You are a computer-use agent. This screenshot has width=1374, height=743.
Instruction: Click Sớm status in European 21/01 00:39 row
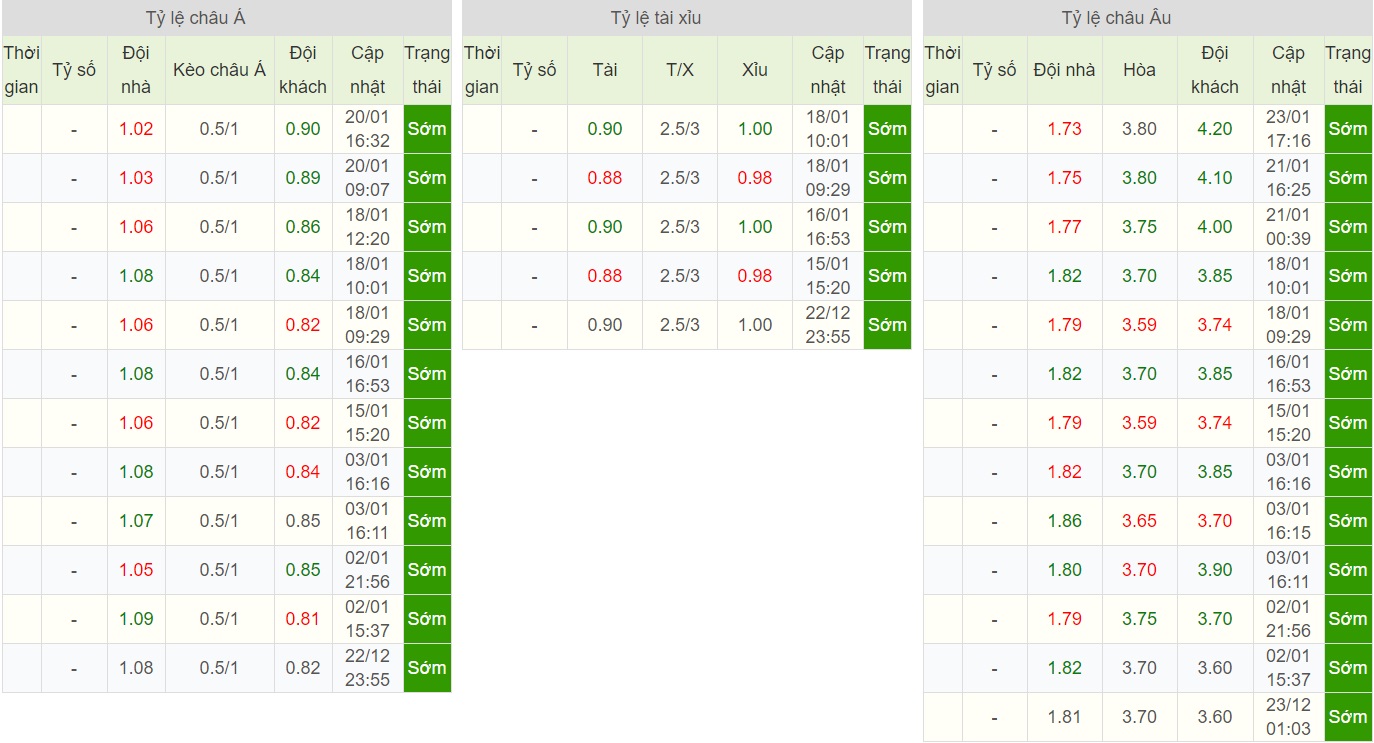click(x=1348, y=227)
